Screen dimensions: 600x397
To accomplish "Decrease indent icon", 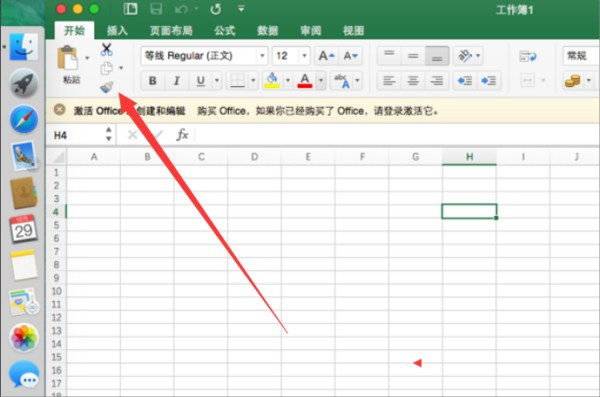I will coord(465,81).
